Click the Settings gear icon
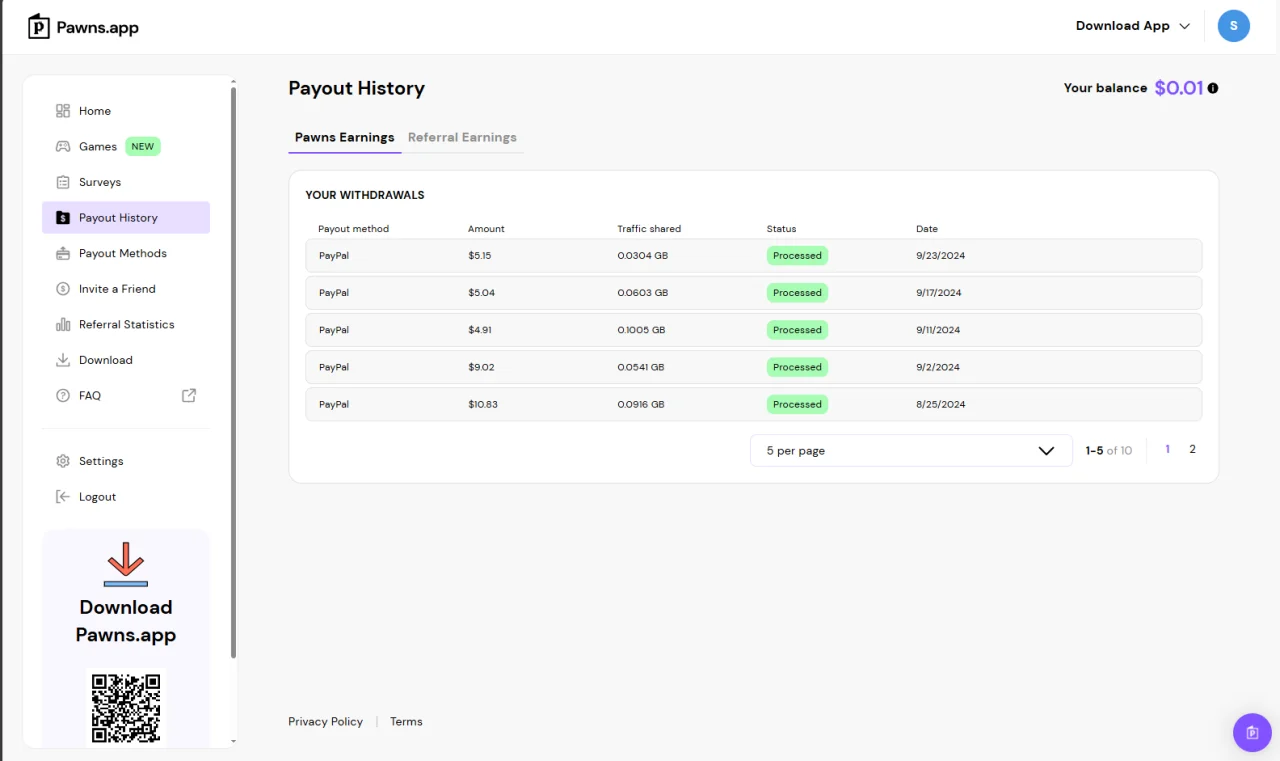The image size is (1280, 761). (63, 461)
